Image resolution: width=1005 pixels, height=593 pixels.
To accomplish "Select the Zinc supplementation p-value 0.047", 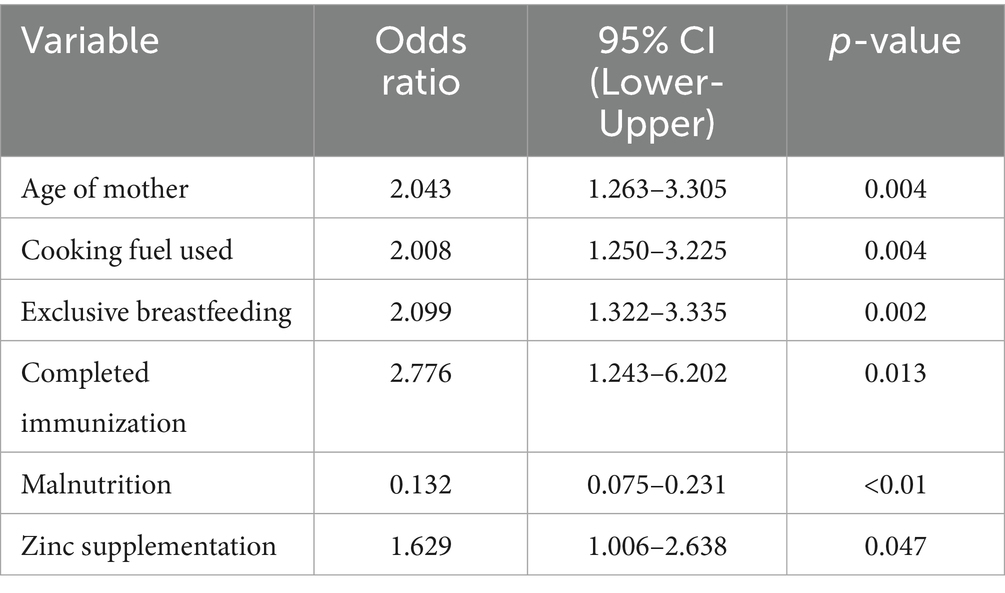I will tap(894, 546).
